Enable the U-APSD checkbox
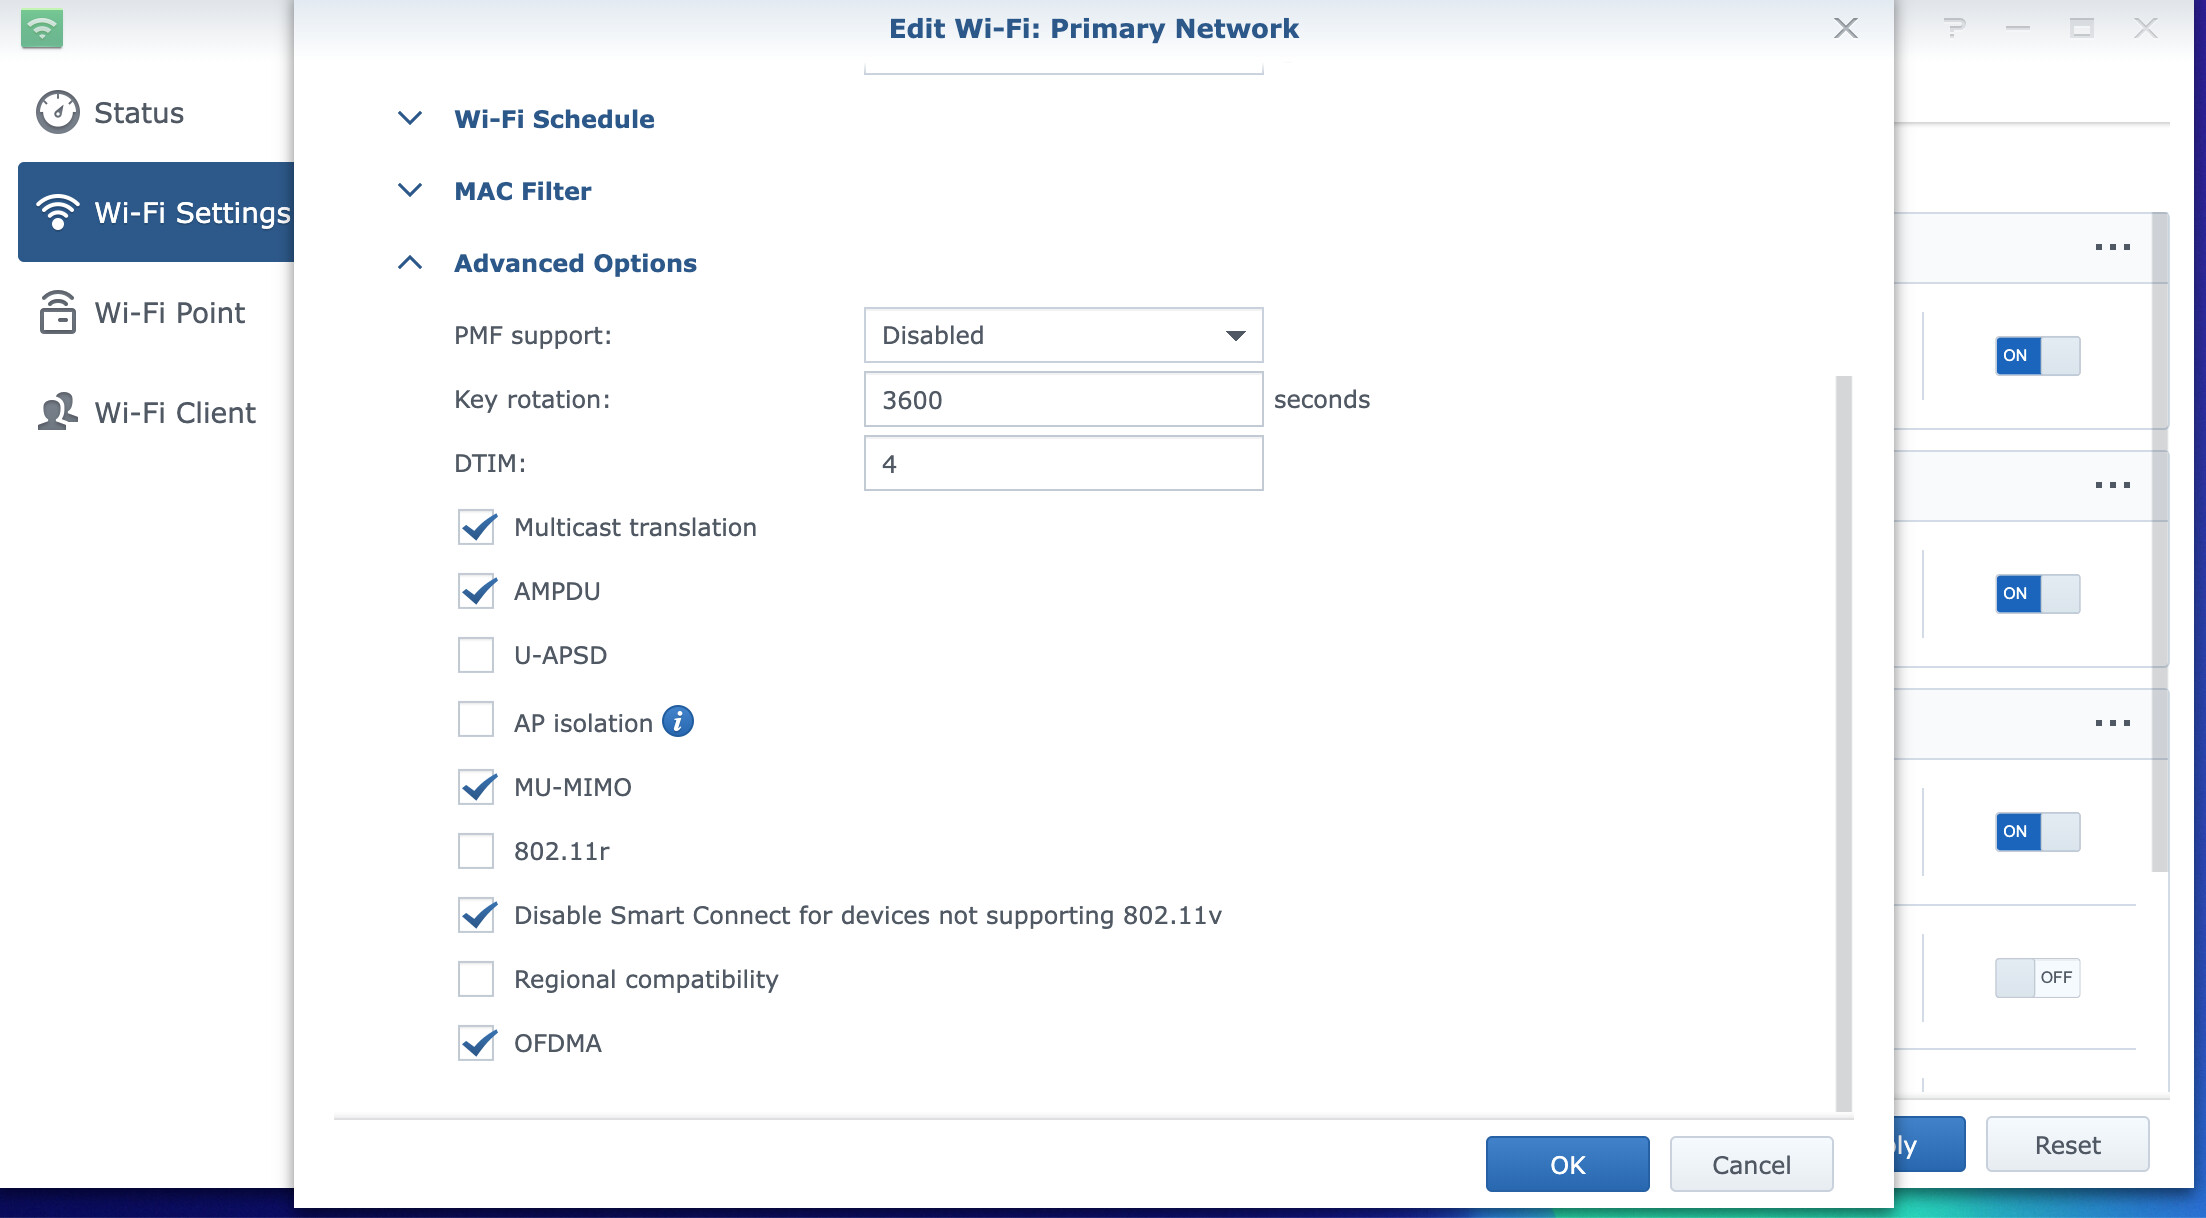Image resolution: width=2206 pixels, height=1218 pixels. point(476,655)
